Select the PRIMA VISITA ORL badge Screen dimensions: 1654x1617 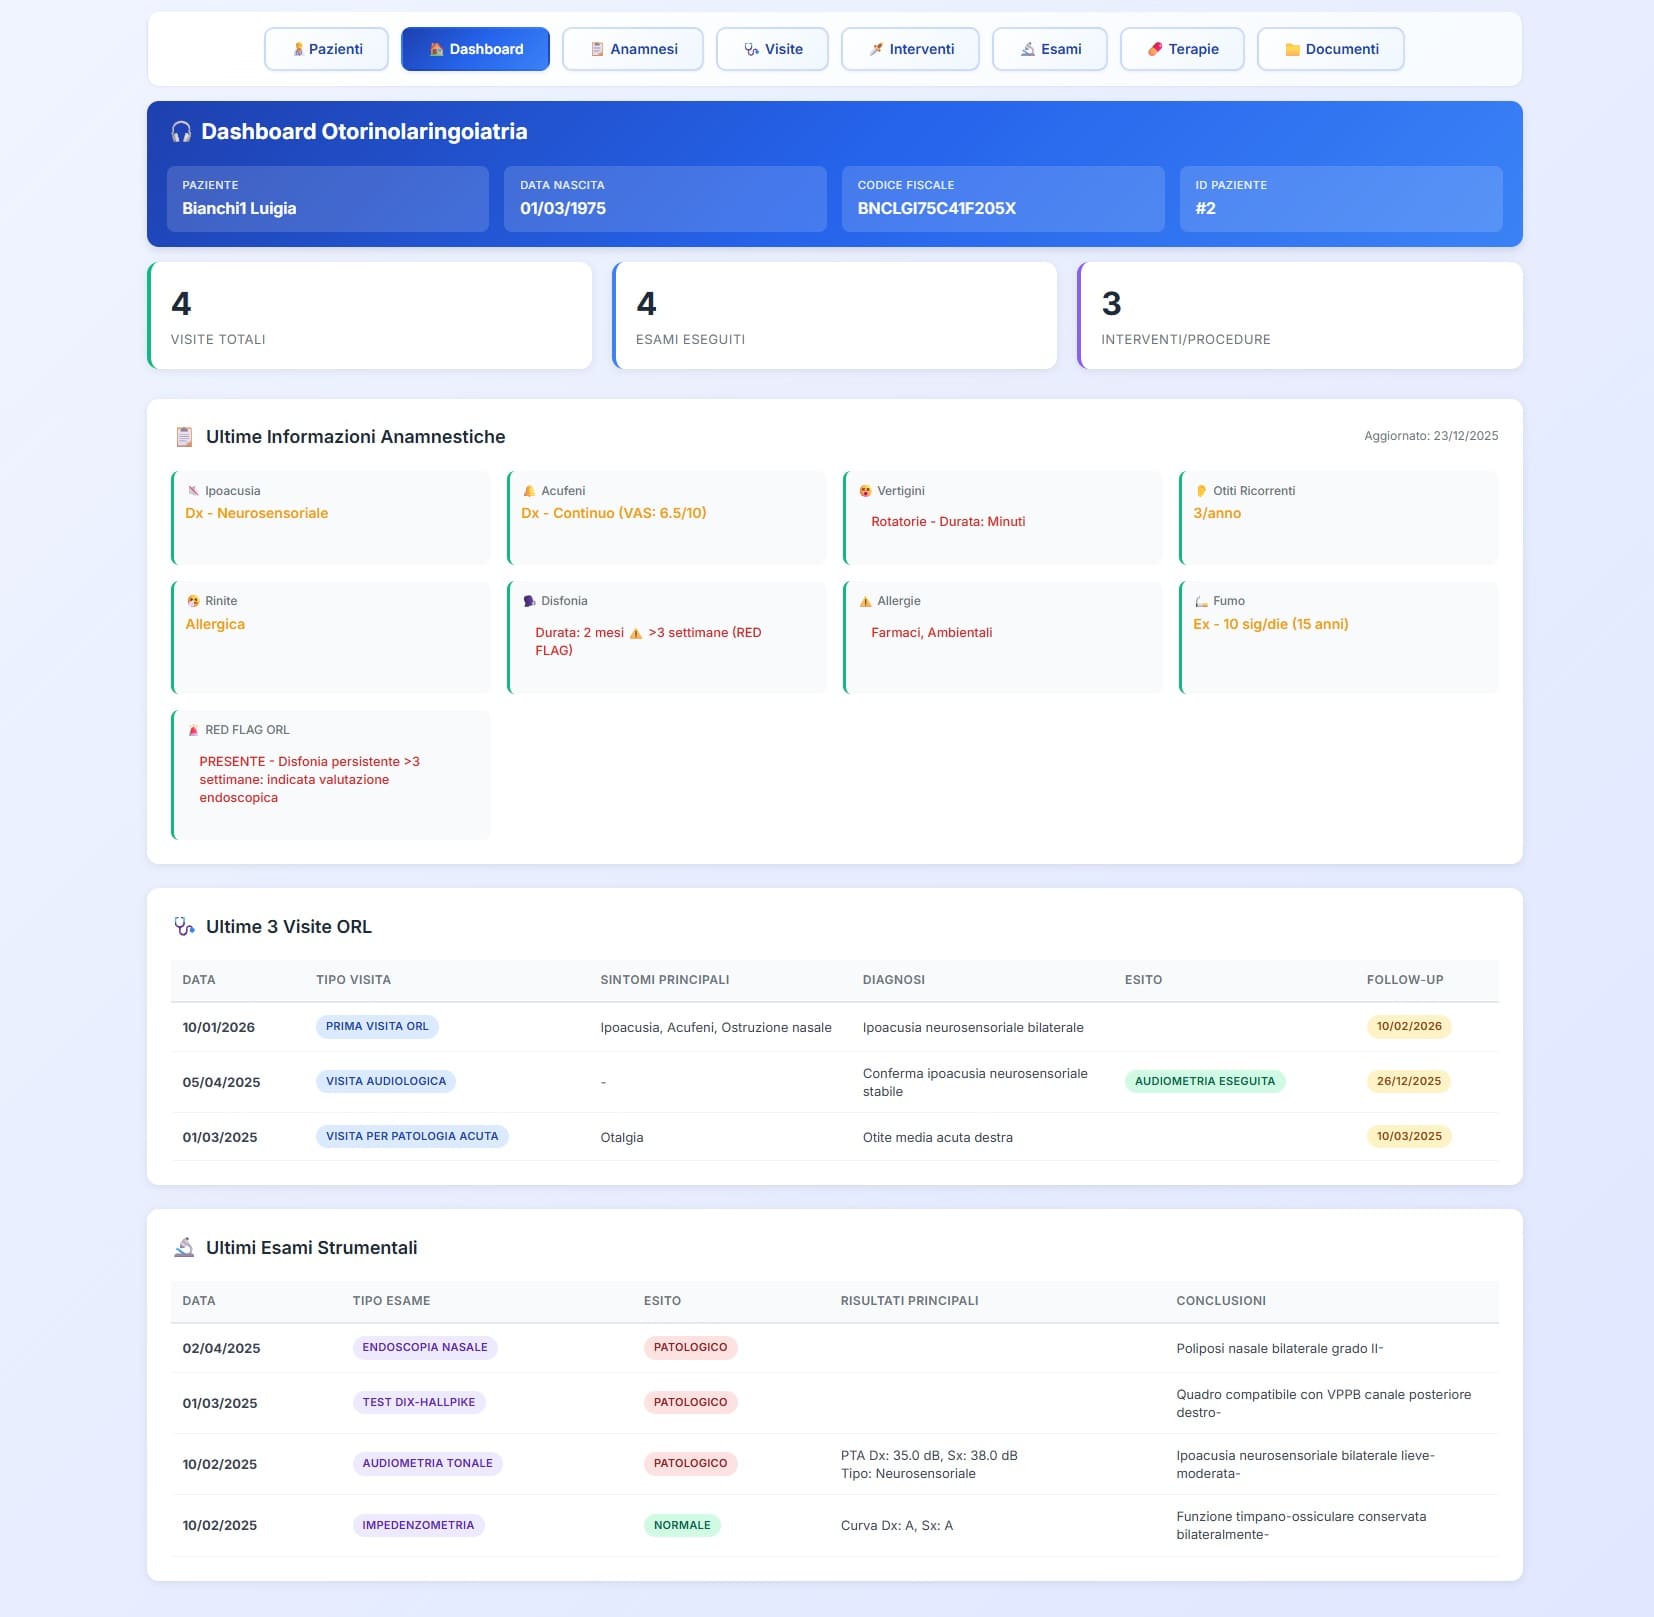tap(378, 1026)
